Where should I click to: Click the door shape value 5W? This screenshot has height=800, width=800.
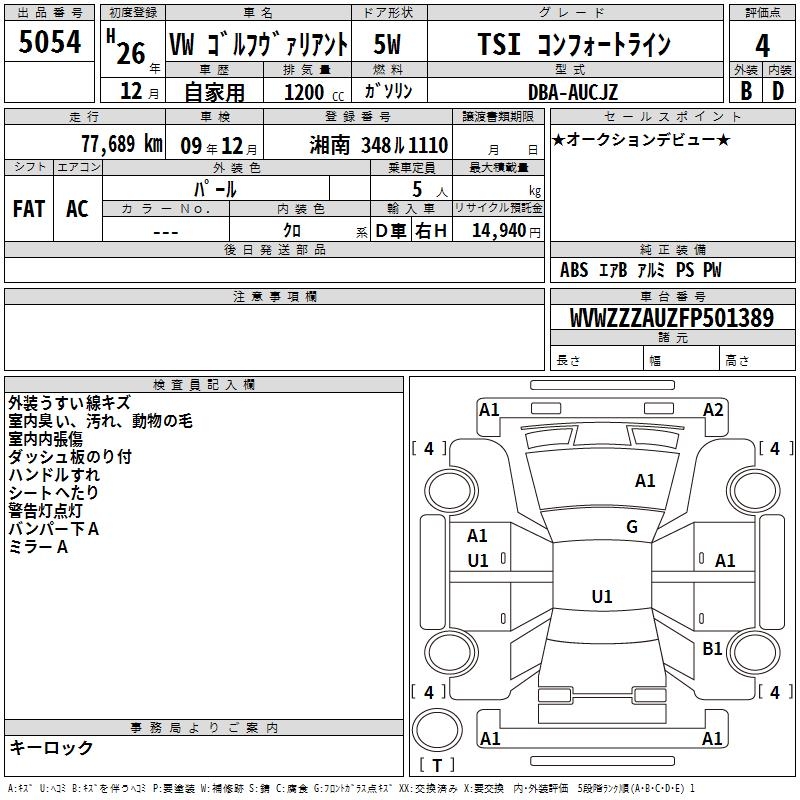pos(387,44)
